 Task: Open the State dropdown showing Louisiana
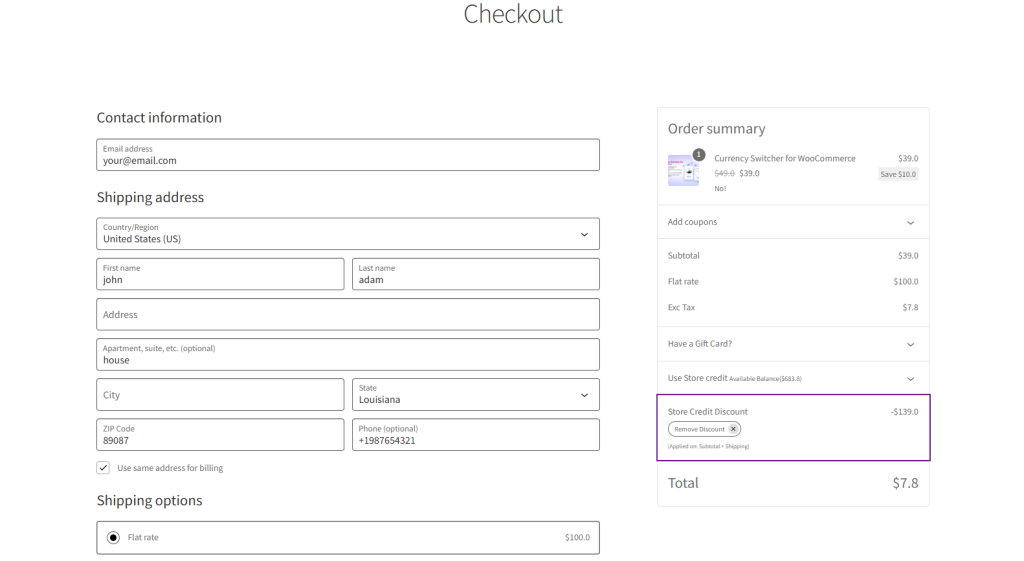[475, 394]
